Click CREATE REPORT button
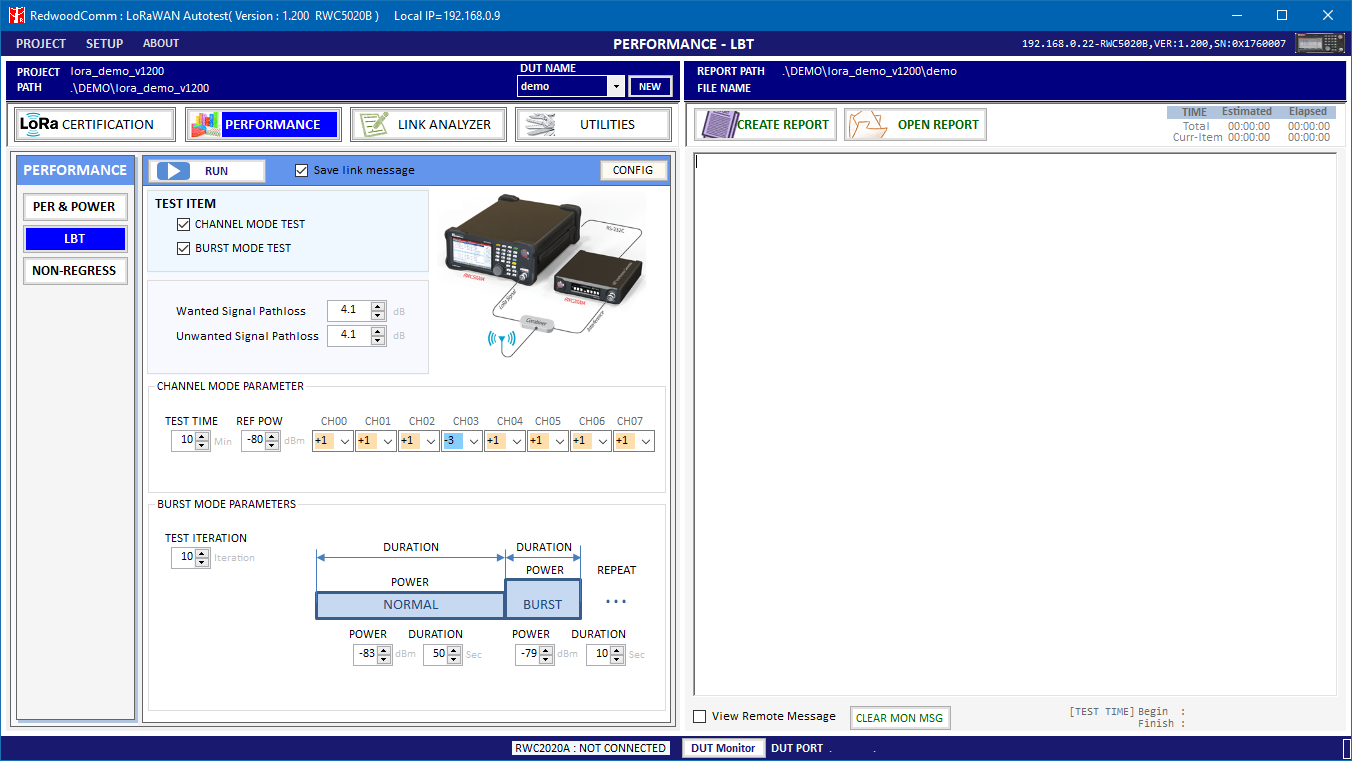Image resolution: width=1352 pixels, height=761 pixels. pos(766,124)
